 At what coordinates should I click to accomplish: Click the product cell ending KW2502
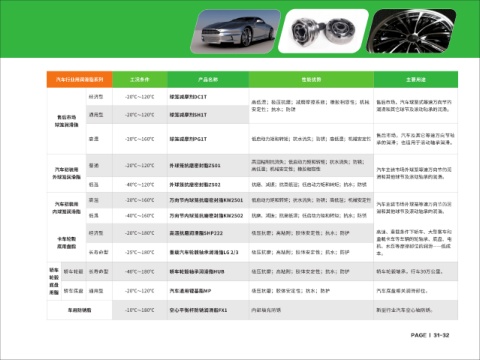point(208,216)
